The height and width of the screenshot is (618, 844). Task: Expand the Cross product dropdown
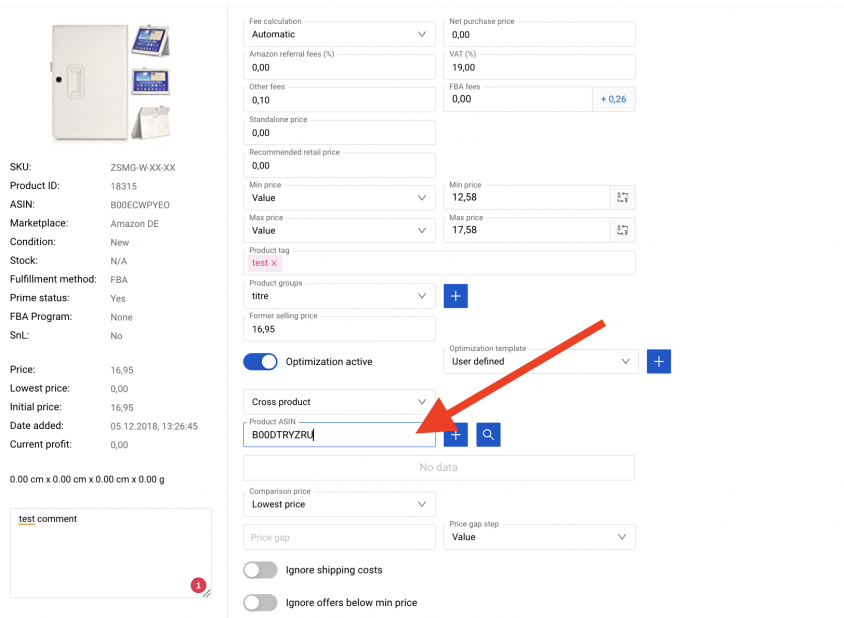339,402
